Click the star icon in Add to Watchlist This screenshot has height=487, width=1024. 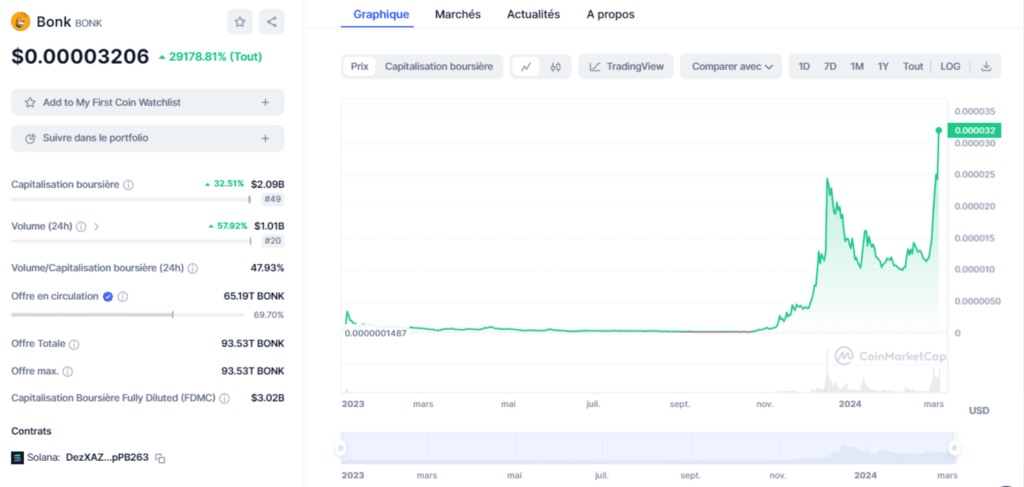(x=29, y=102)
